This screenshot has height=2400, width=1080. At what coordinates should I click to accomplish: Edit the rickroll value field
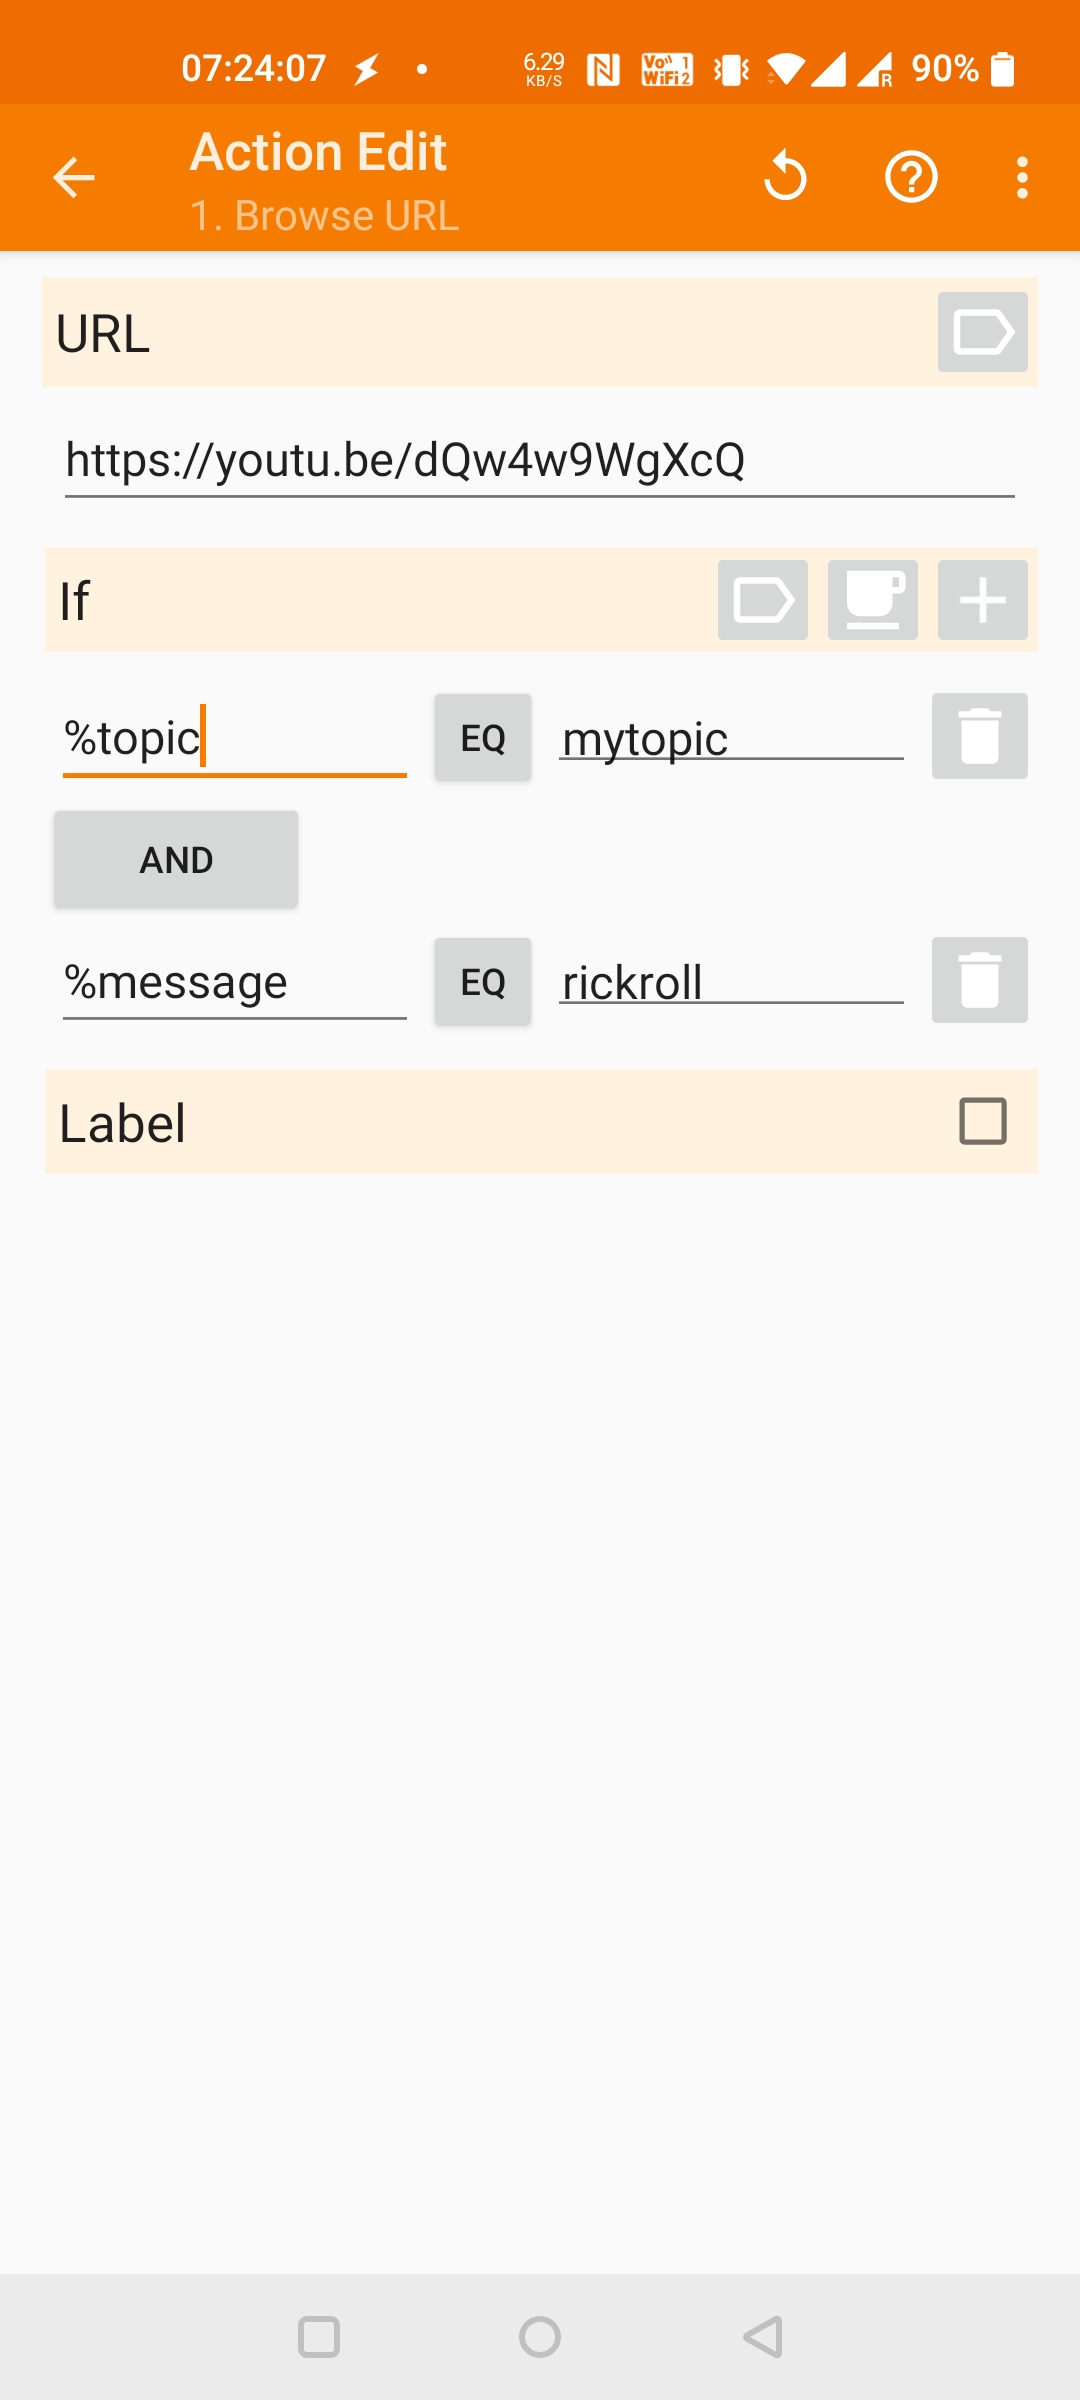tap(731, 983)
